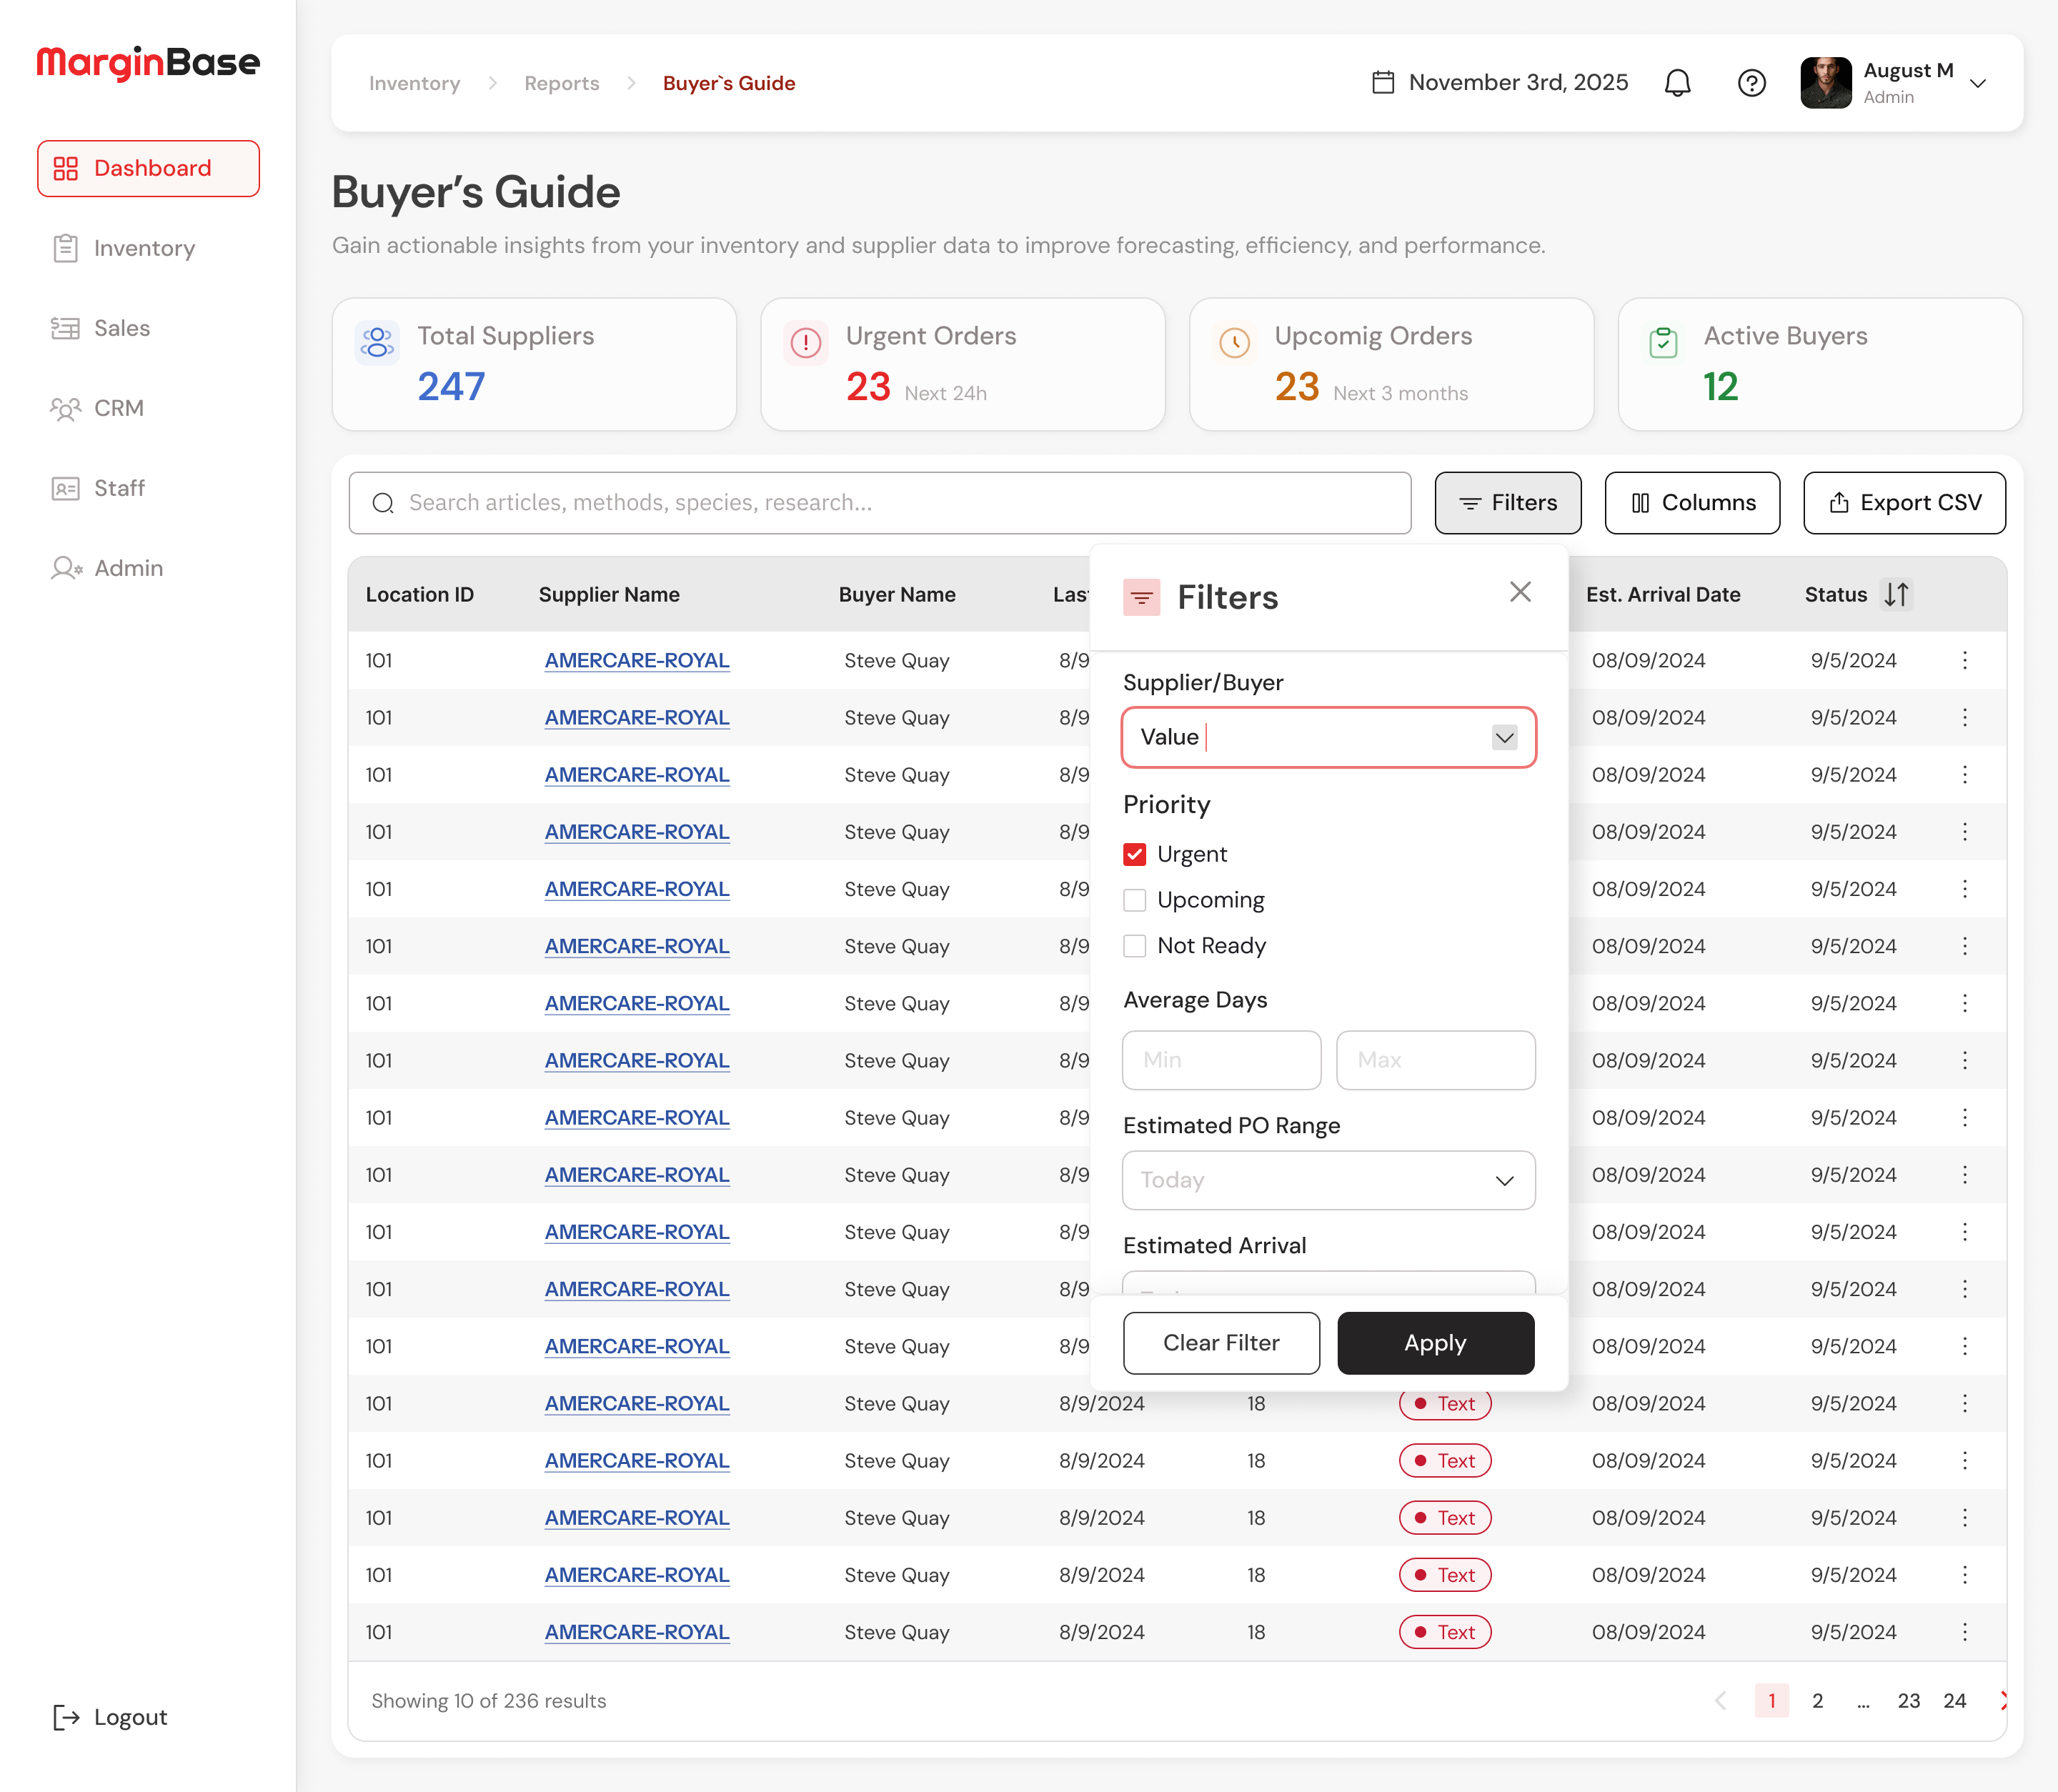Click the notifications bell icon
The image size is (2058, 1792).
pos(1677,83)
